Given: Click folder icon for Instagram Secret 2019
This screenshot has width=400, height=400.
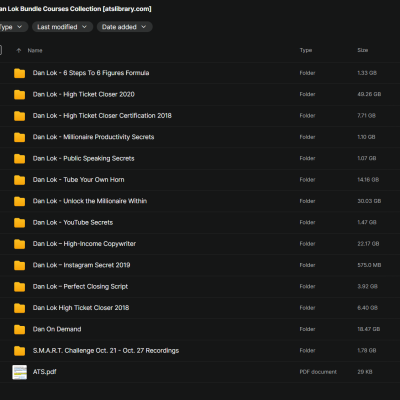Looking at the screenshot, I should [20, 265].
